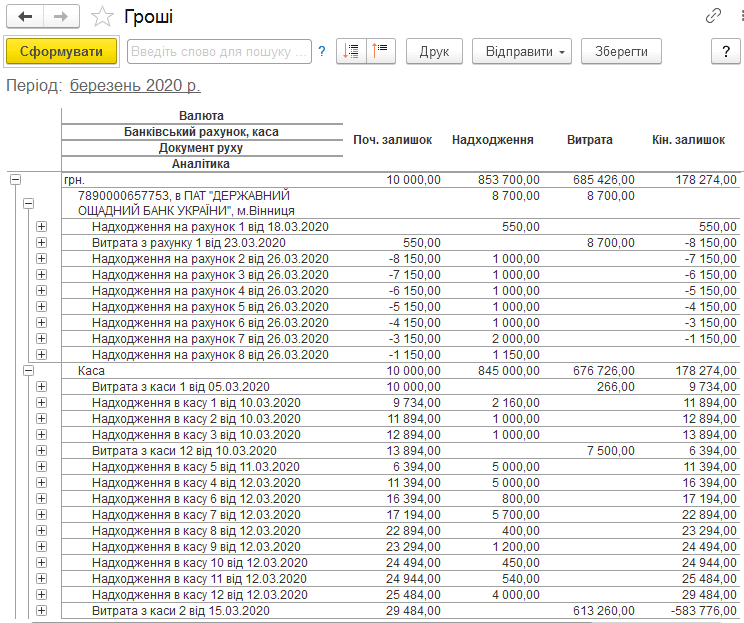The width and height of the screenshot is (744, 623).
Task: Expand Надходження в касу 11 від 12.03.2020
Action: (x=42, y=578)
